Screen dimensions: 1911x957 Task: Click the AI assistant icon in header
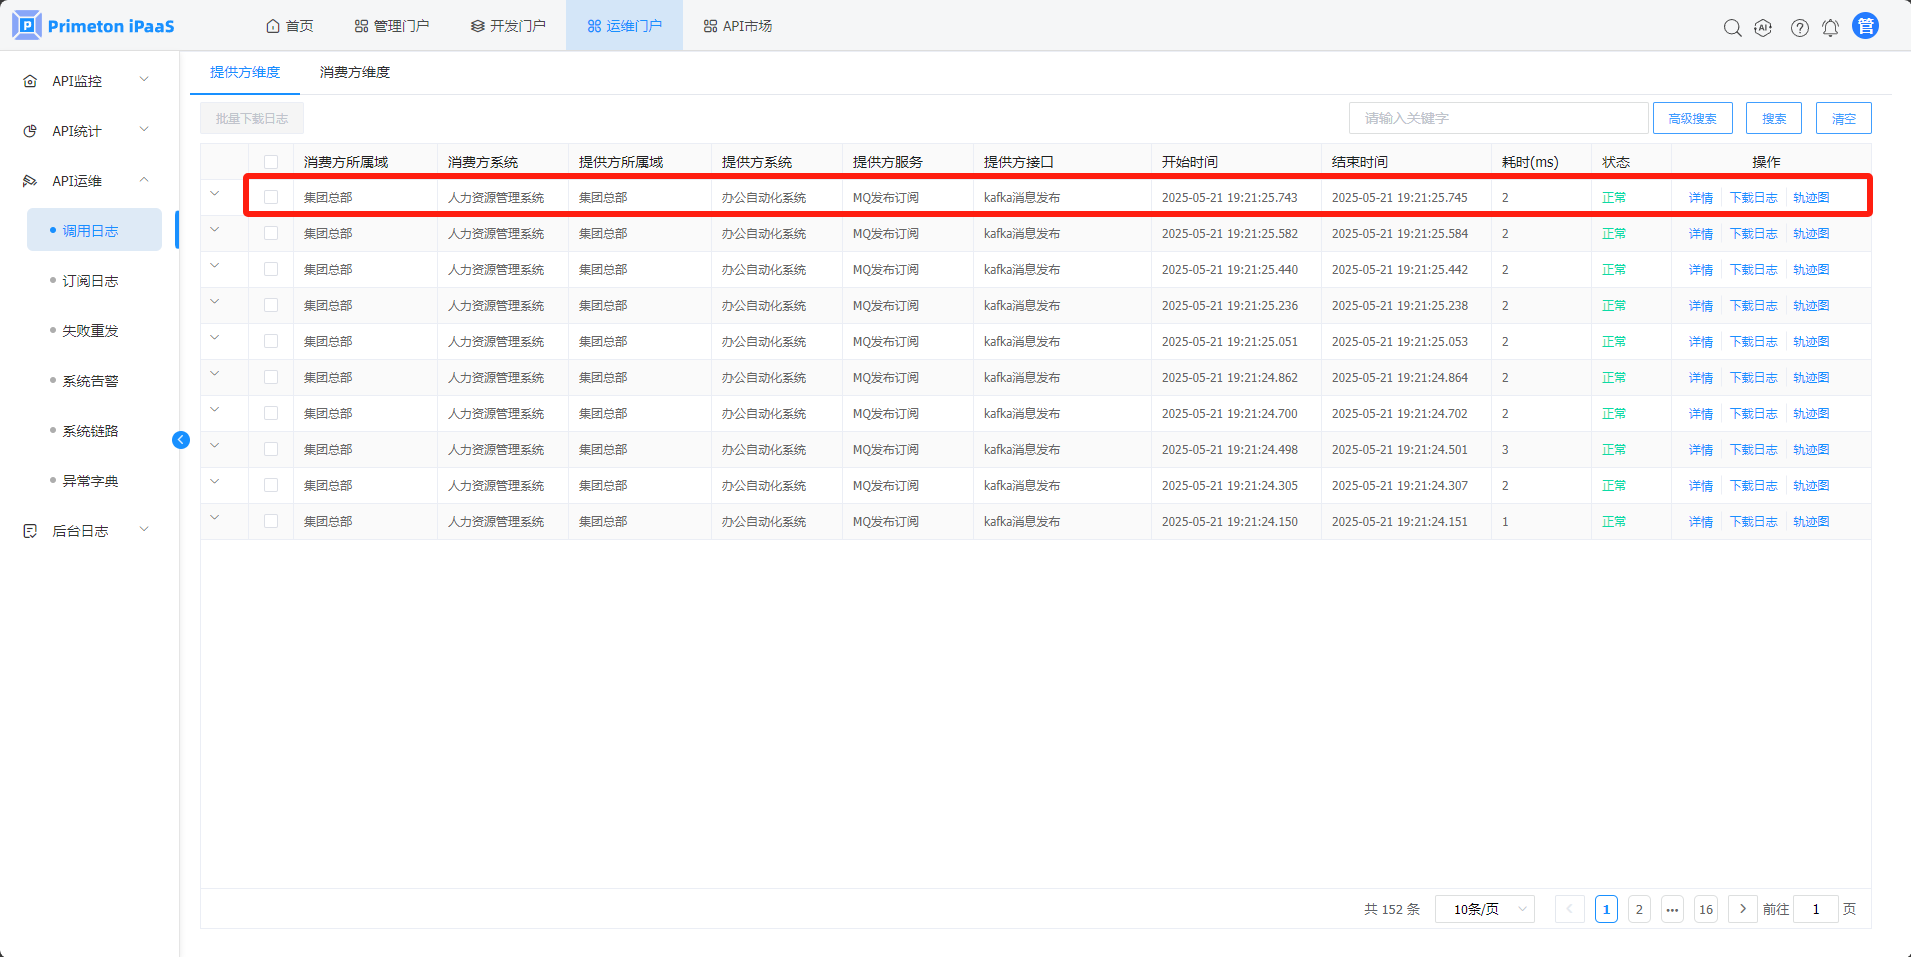(1763, 28)
